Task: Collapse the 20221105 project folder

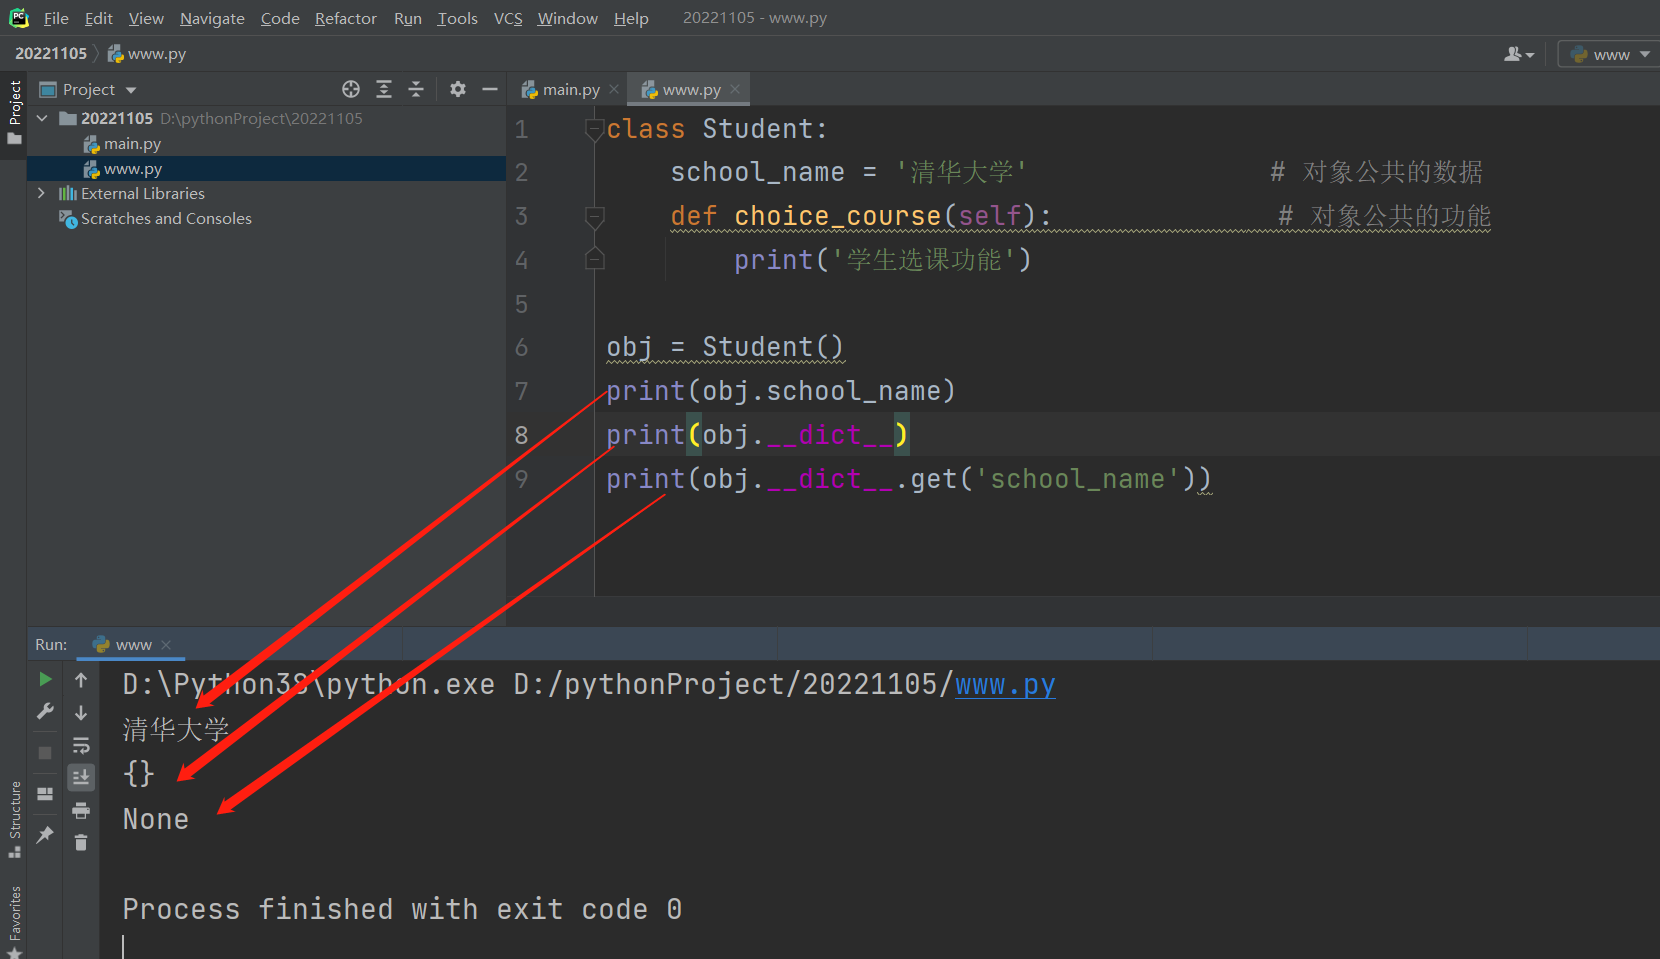Action: tap(42, 118)
